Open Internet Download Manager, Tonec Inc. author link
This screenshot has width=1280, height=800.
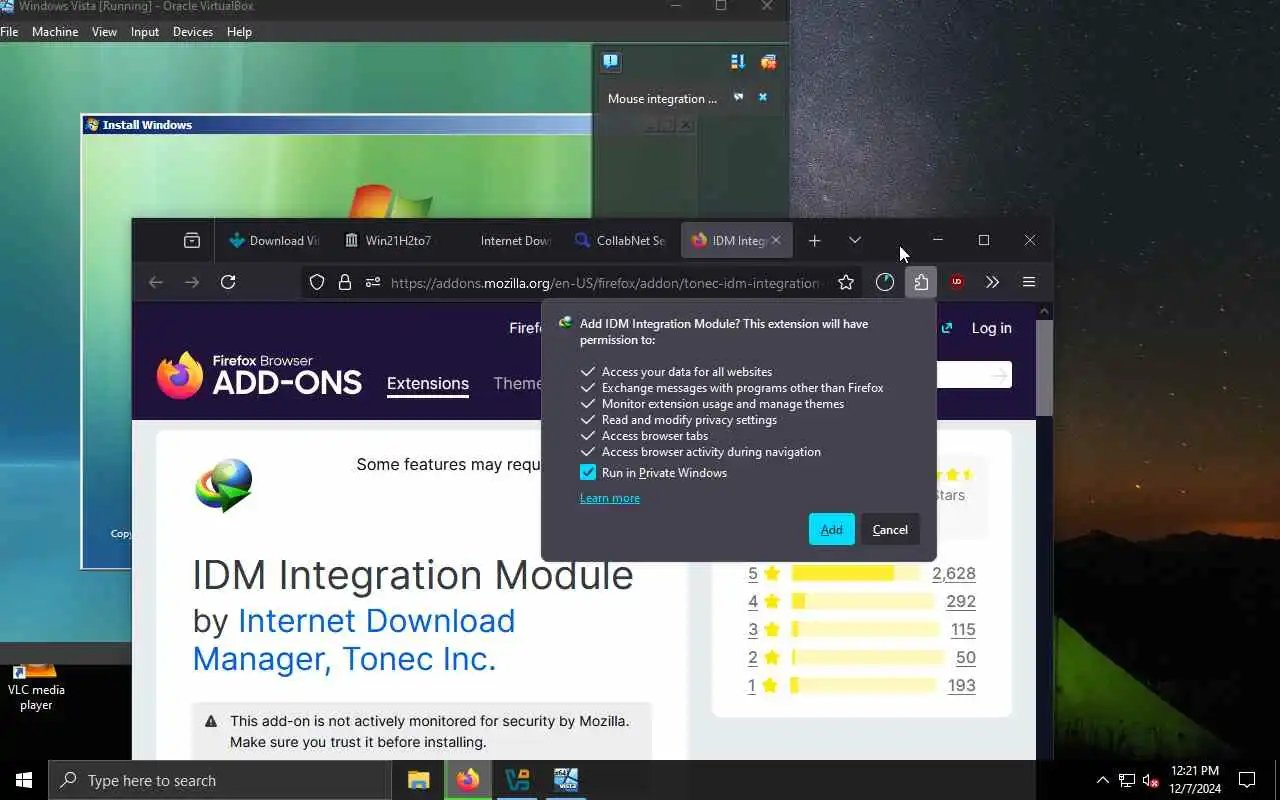[354, 640]
